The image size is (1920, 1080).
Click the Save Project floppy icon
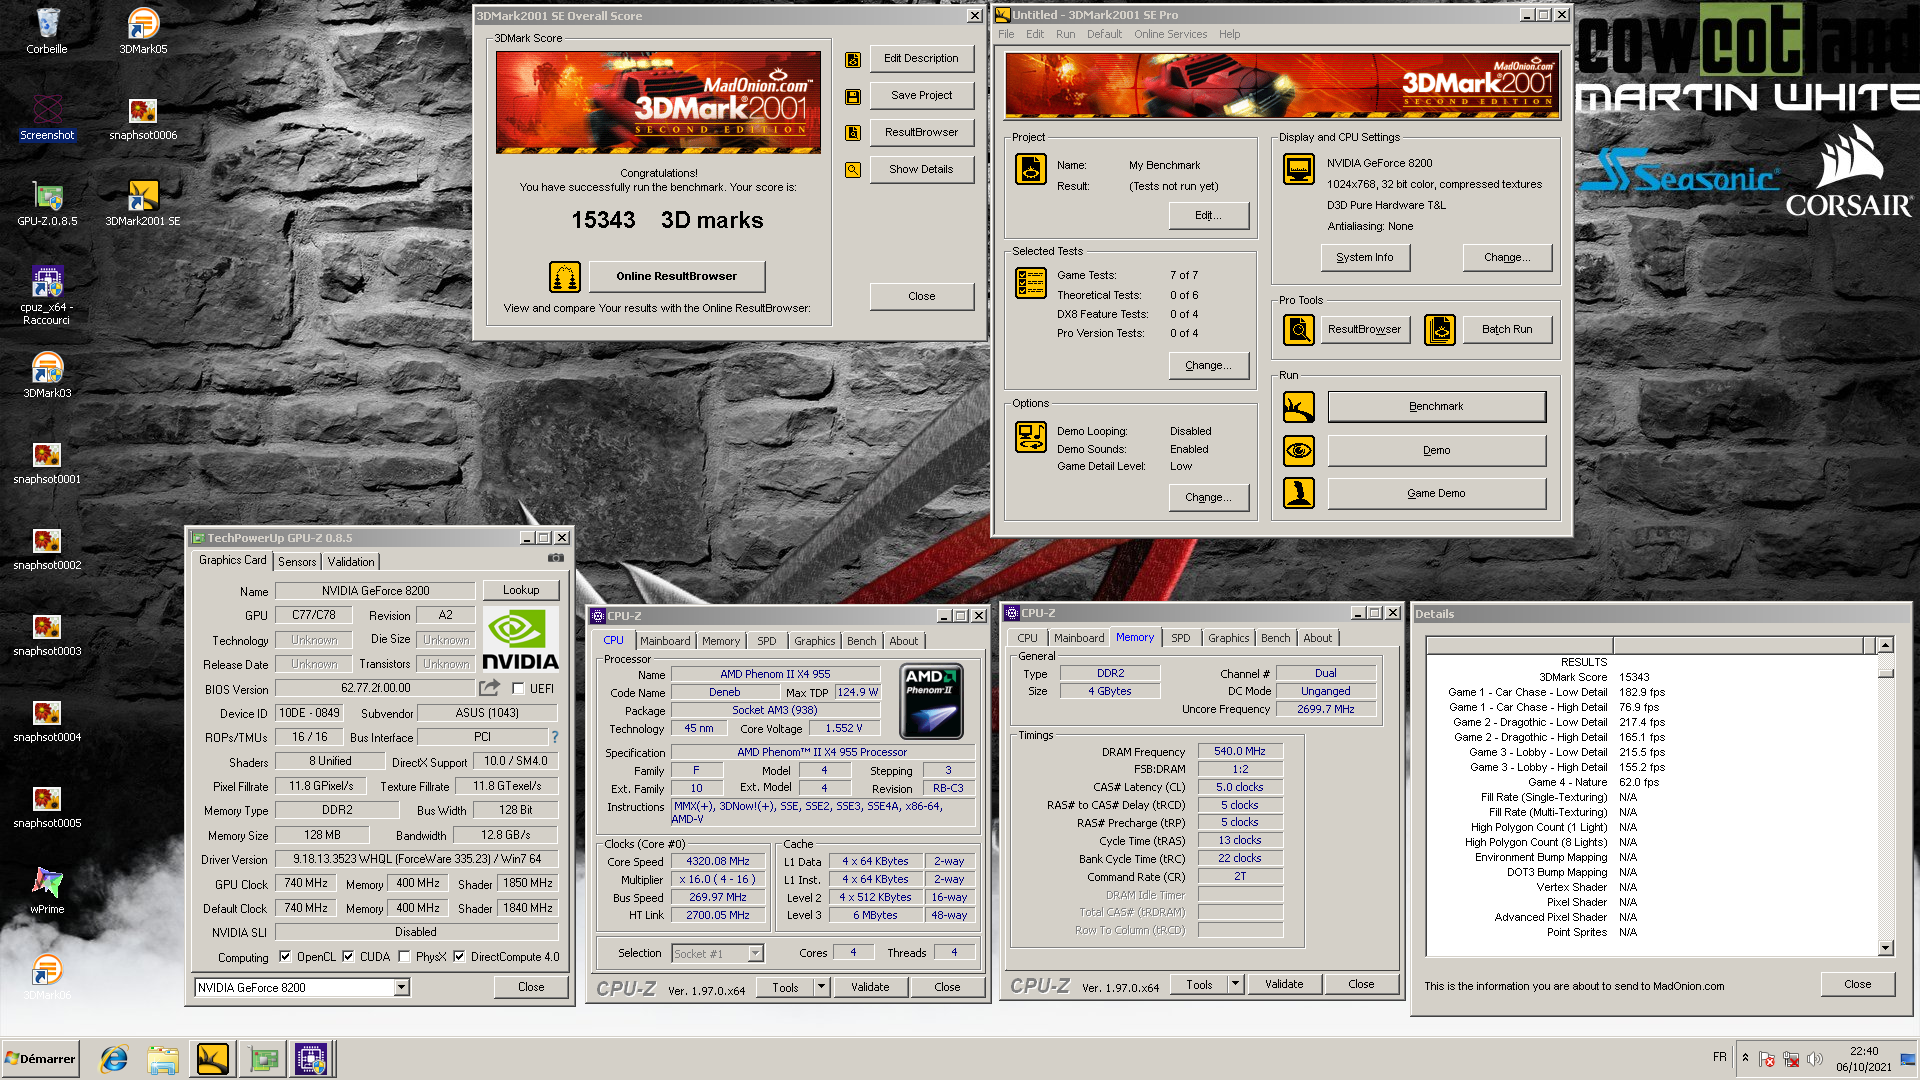tap(853, 97)
